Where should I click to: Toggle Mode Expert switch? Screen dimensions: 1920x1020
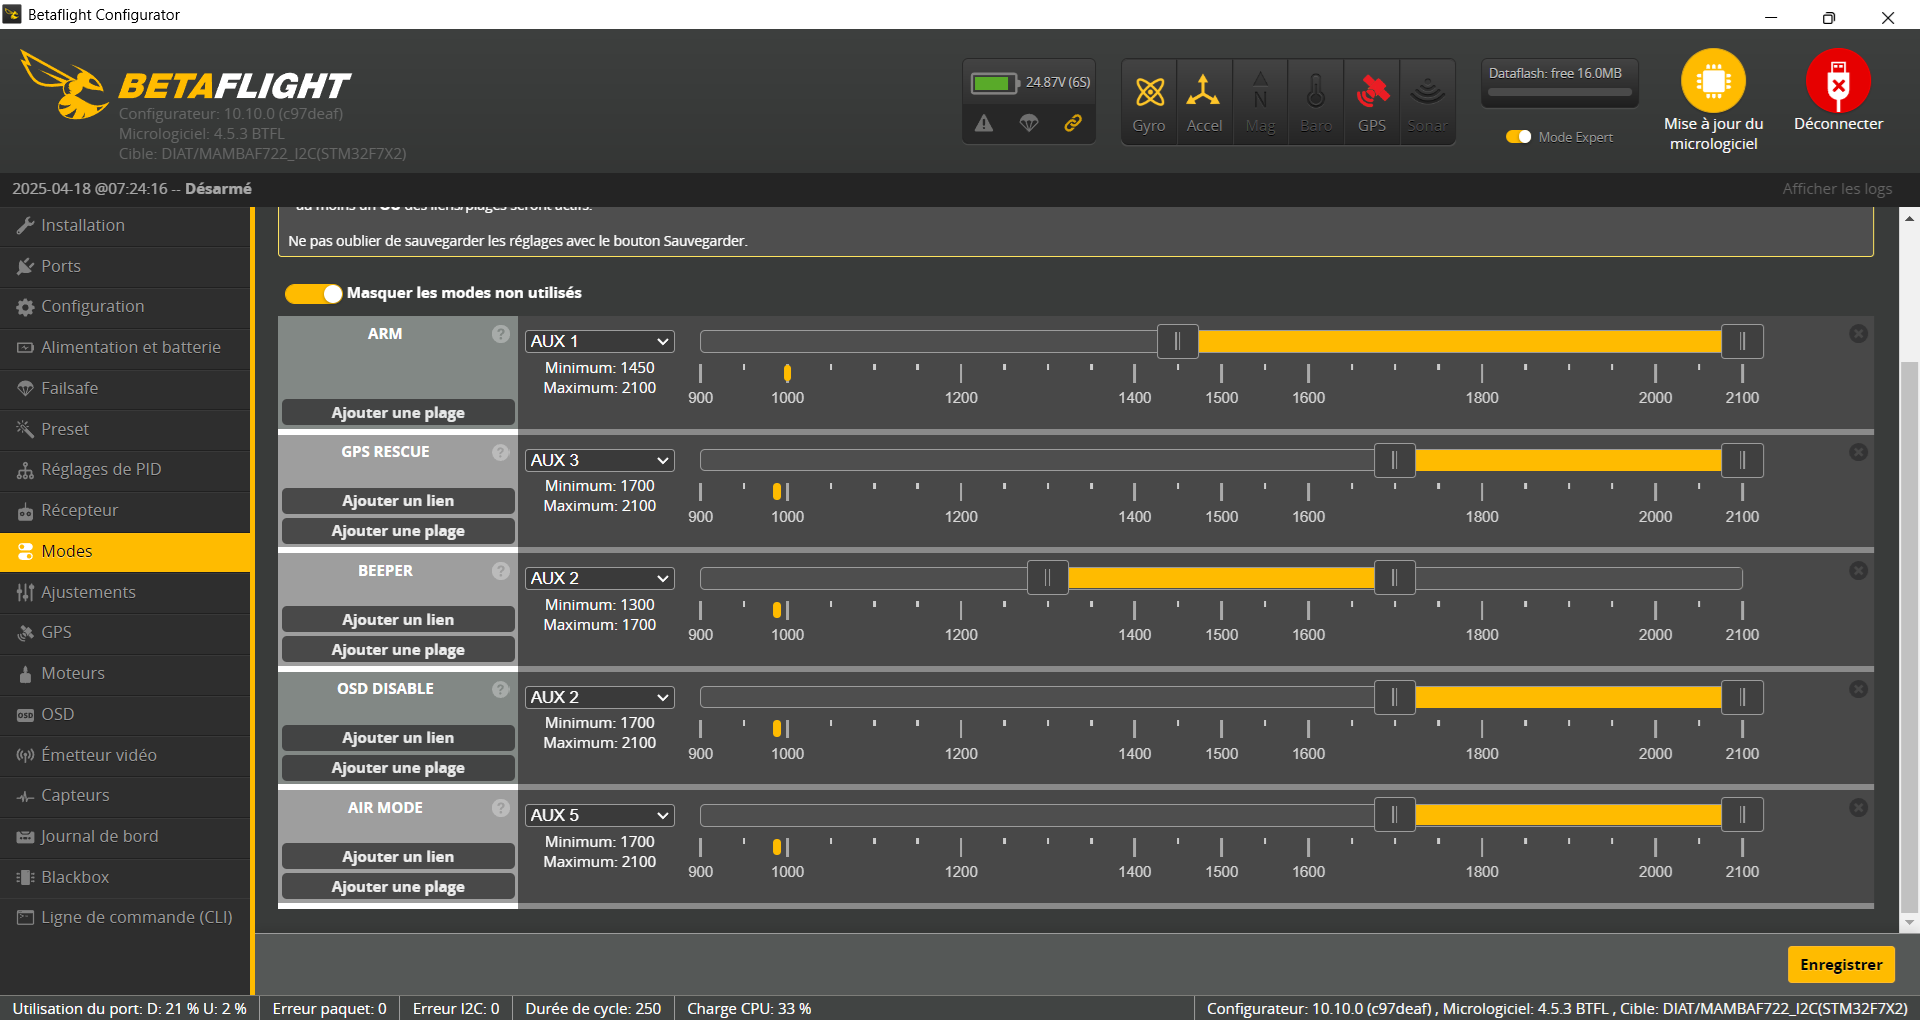tap(1518, 137)
